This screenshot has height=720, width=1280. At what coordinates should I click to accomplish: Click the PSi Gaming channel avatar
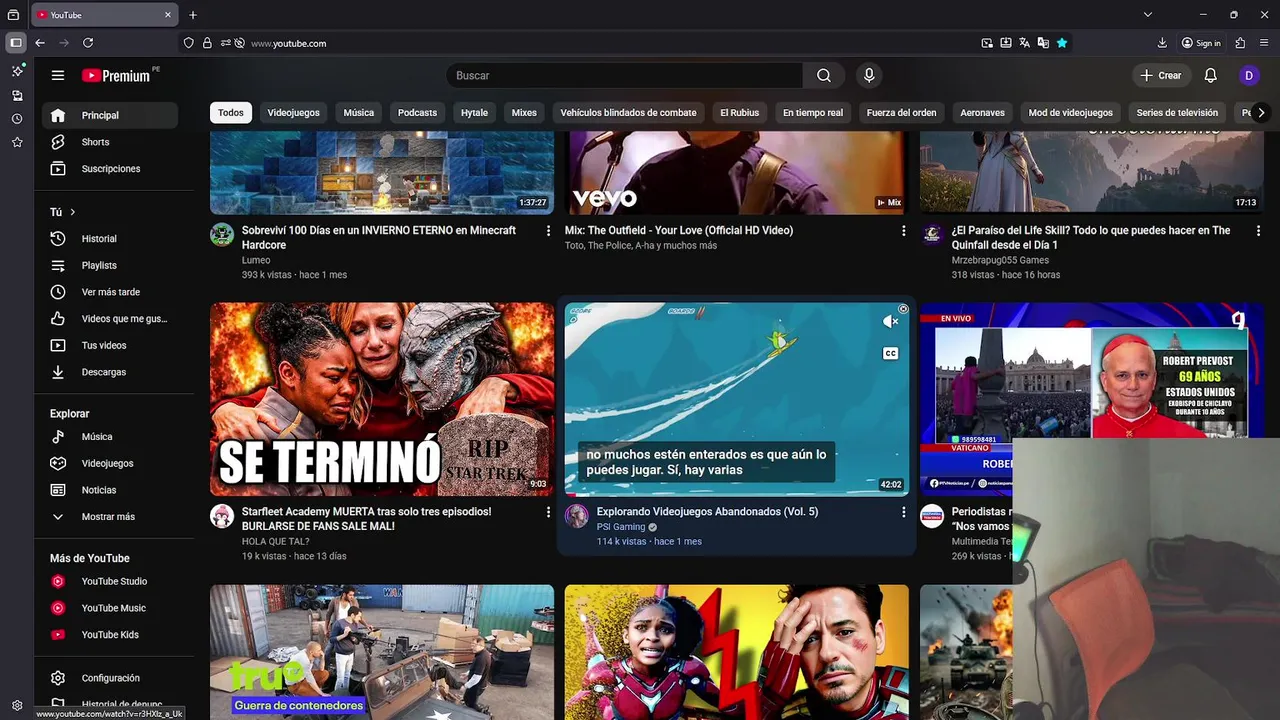point(577,516)
